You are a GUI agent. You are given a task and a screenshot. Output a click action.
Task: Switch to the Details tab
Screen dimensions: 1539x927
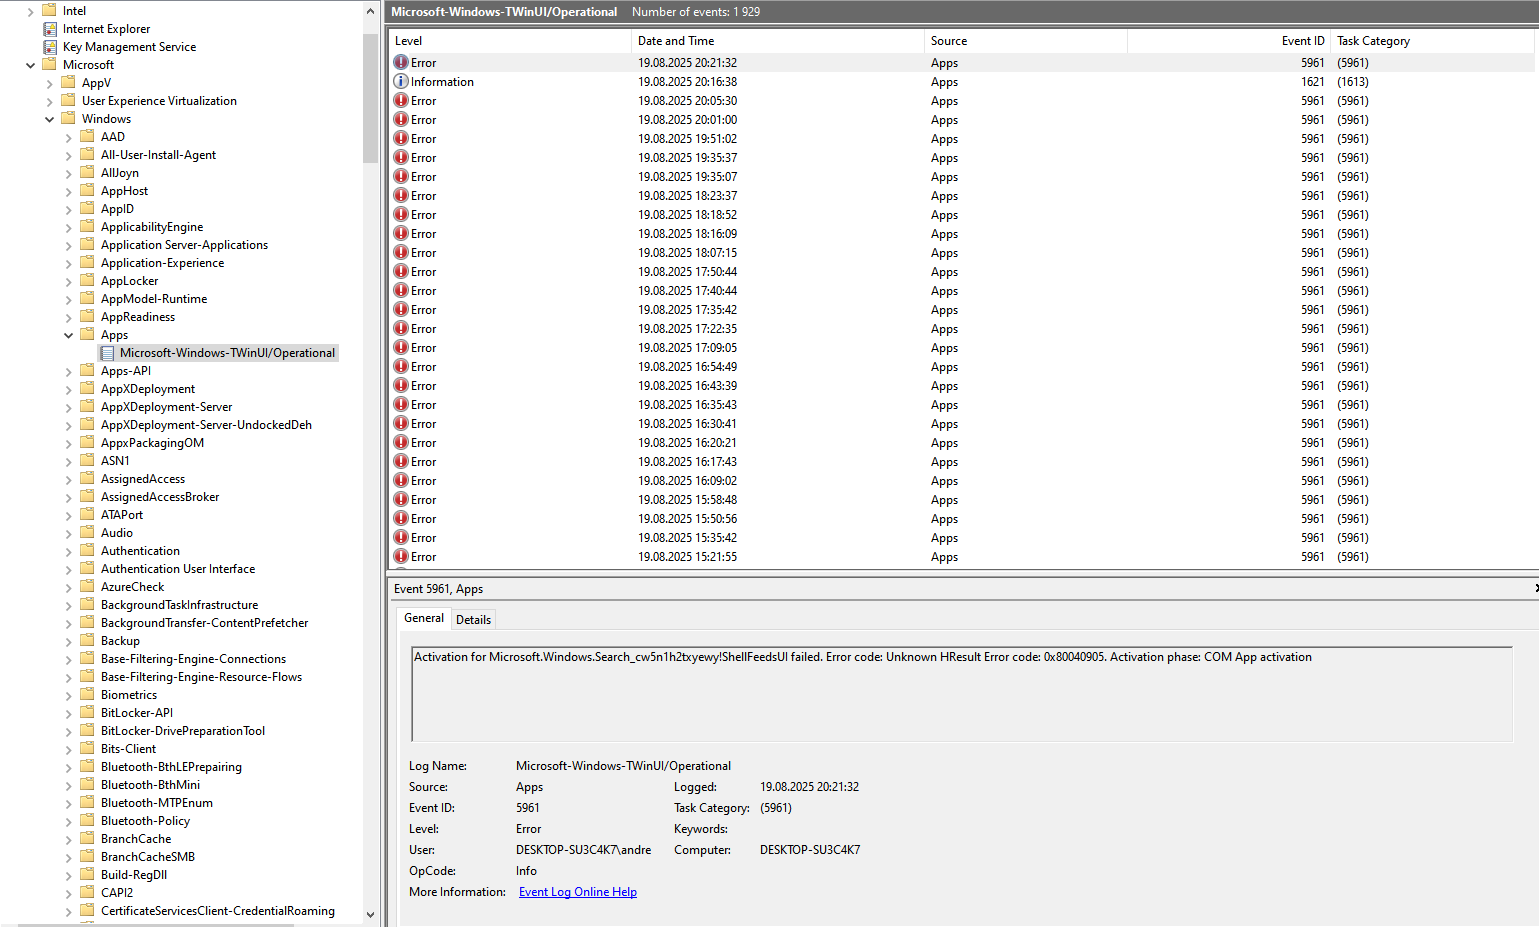(473, 620)
